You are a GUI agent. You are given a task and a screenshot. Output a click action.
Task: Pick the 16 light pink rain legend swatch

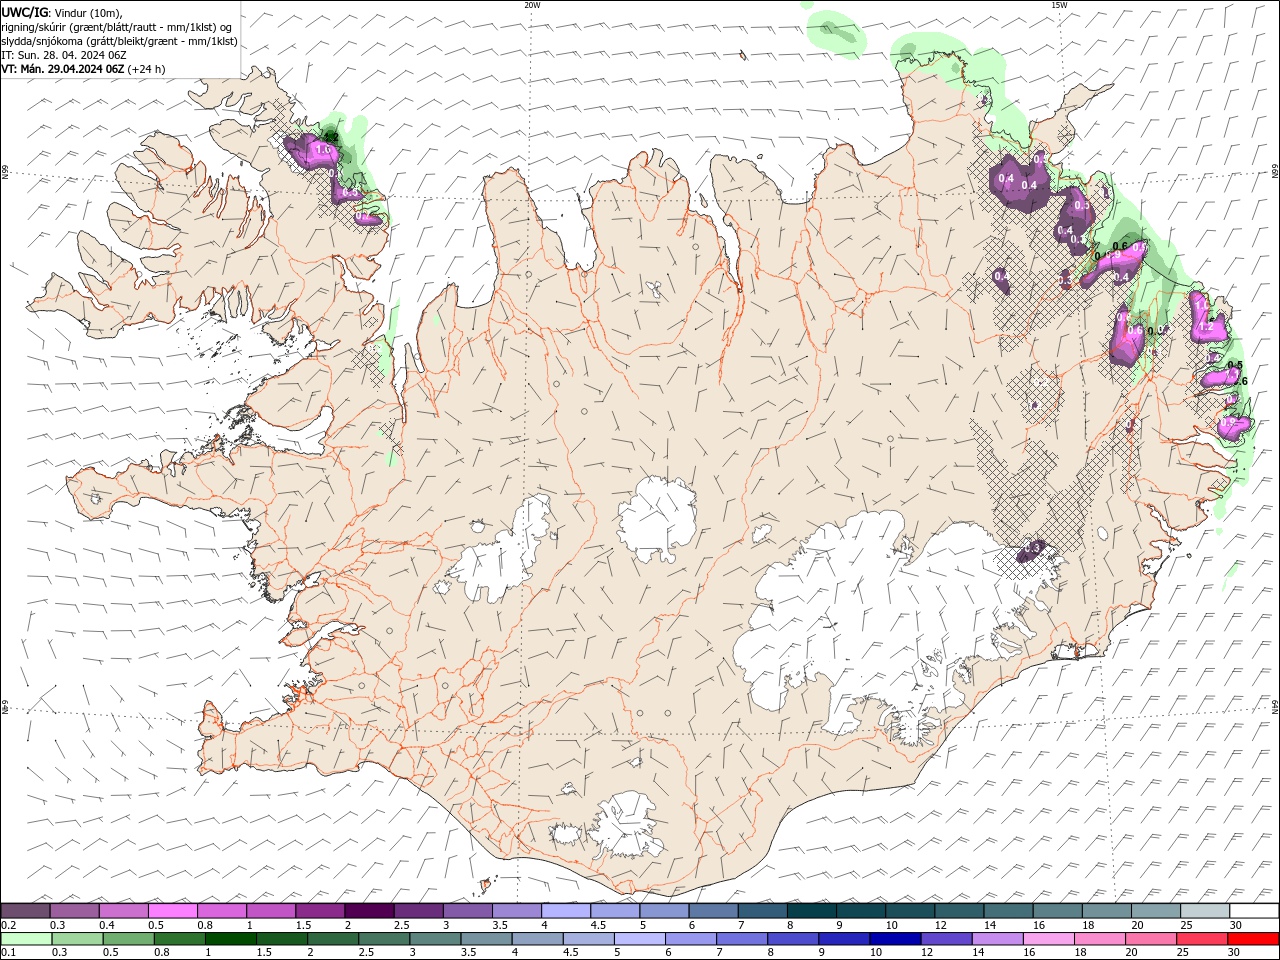[1048, 939]
